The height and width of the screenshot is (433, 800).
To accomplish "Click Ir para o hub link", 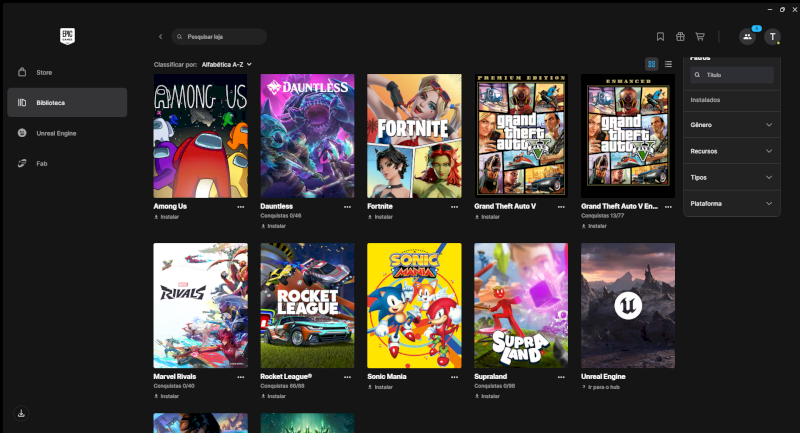I will (601, 387).
